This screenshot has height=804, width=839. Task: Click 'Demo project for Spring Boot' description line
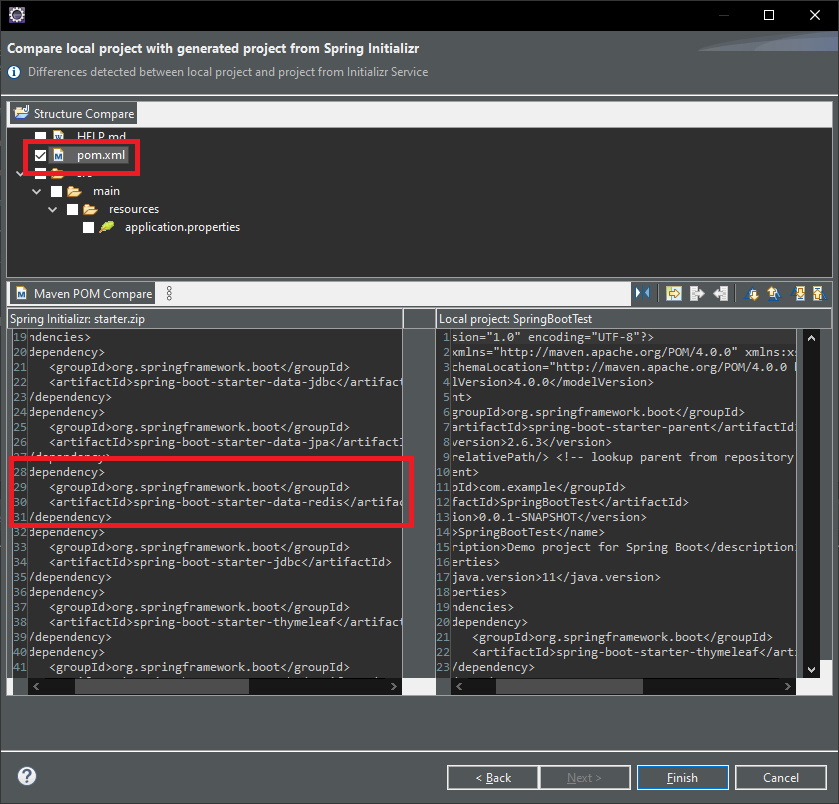624,547
